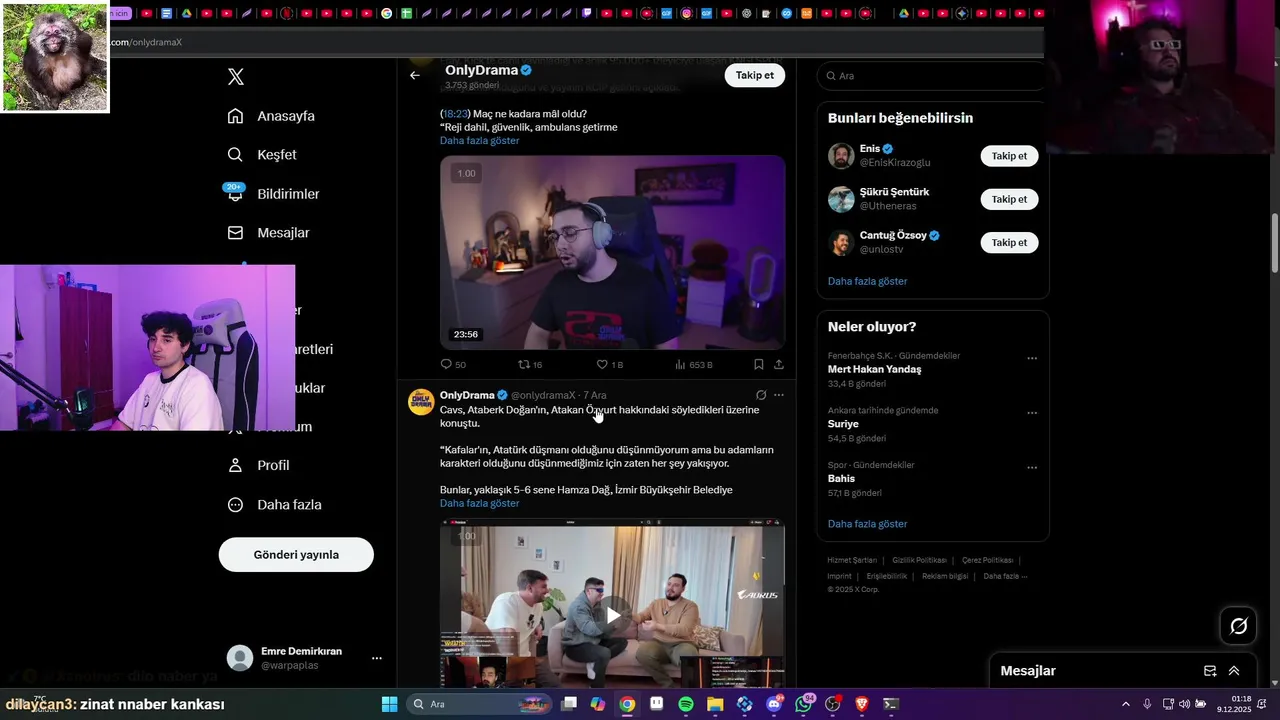Open the floating Grok button
This screenshot has width=1280, height=720.
(x=1238, y=626)
